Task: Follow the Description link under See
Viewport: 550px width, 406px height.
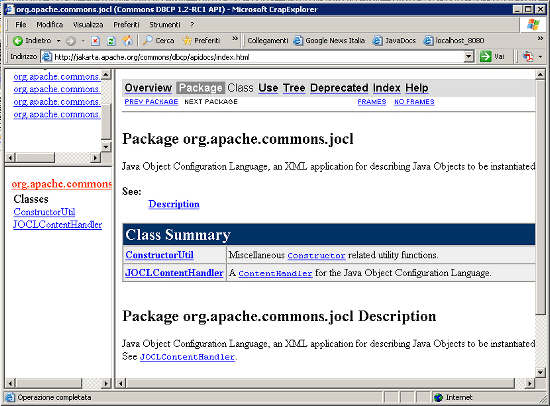Action: tap(174, 204)
